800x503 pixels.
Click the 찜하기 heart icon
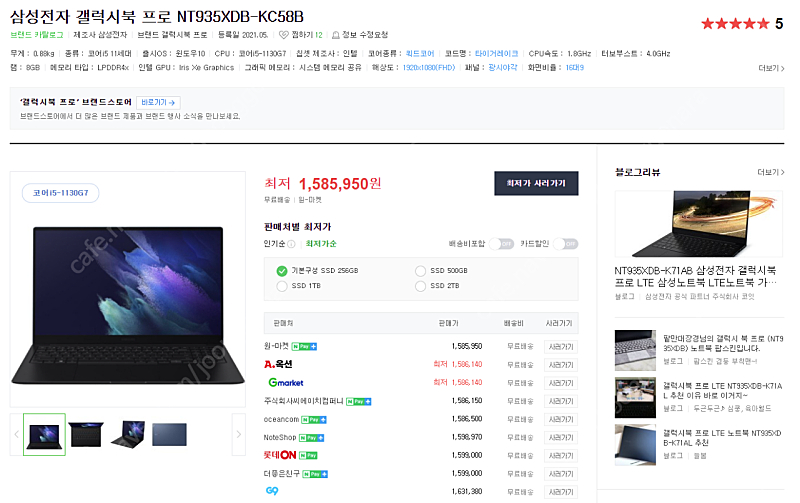pyautogui.click(x=284, y=35)
